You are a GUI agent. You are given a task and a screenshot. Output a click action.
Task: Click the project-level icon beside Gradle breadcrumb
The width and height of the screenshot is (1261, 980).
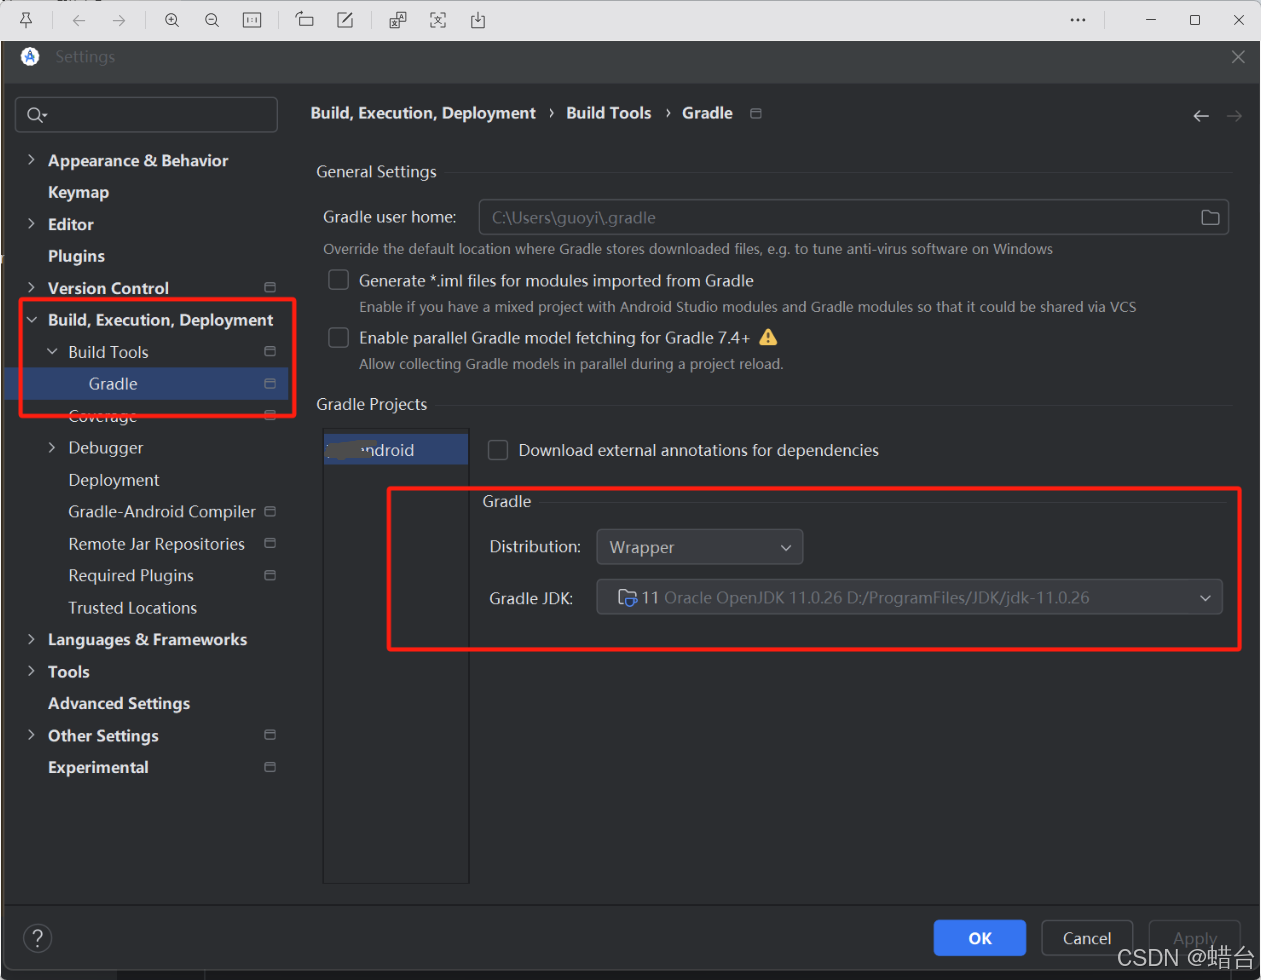coord(756,113)
